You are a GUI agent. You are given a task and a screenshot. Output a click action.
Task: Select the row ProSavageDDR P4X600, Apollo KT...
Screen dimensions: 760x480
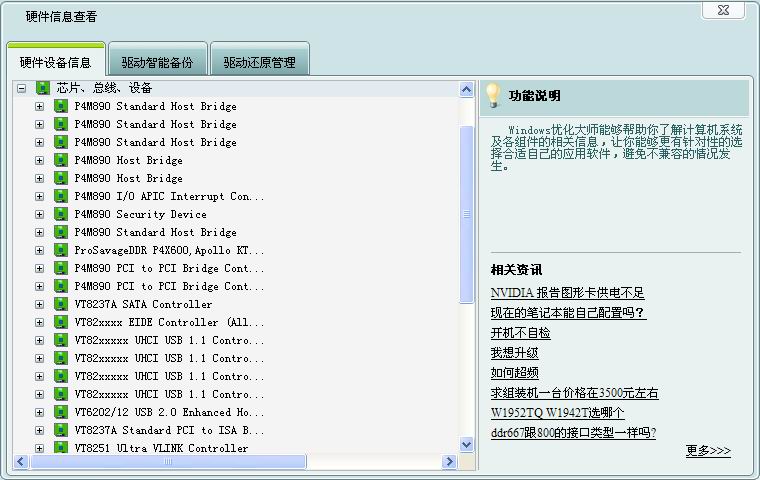tap(169, 251)
